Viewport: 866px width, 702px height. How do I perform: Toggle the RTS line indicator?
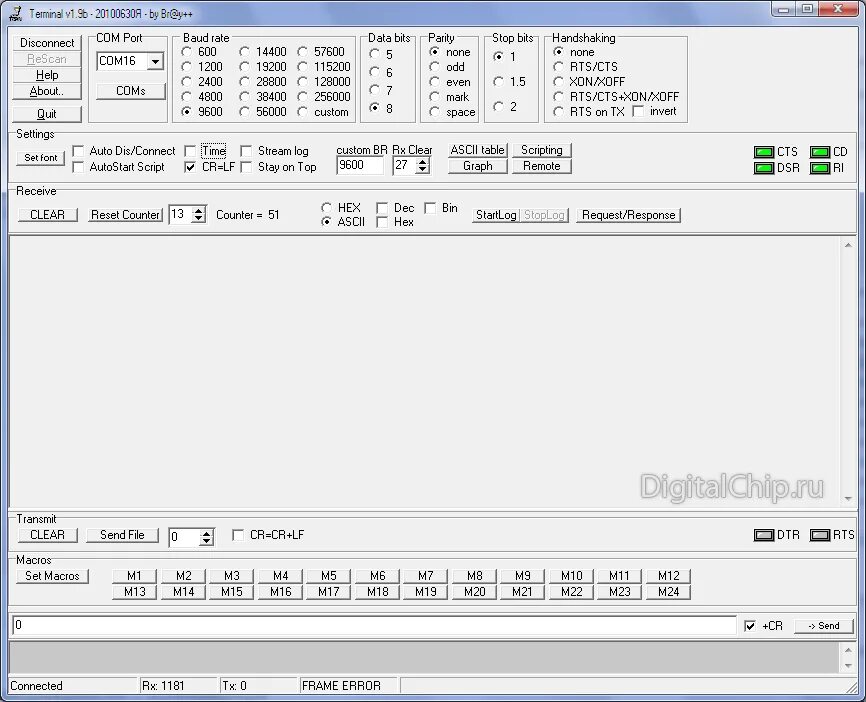point(820,535)
